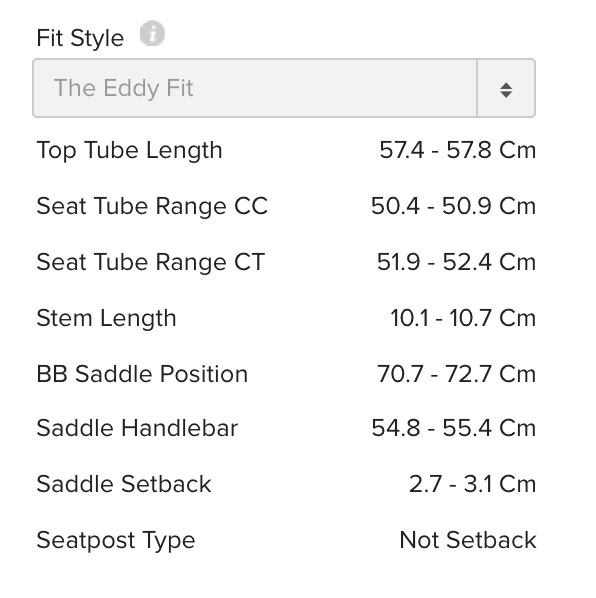Select the 10.1 - 10.7 Cm value

(463, 318)
